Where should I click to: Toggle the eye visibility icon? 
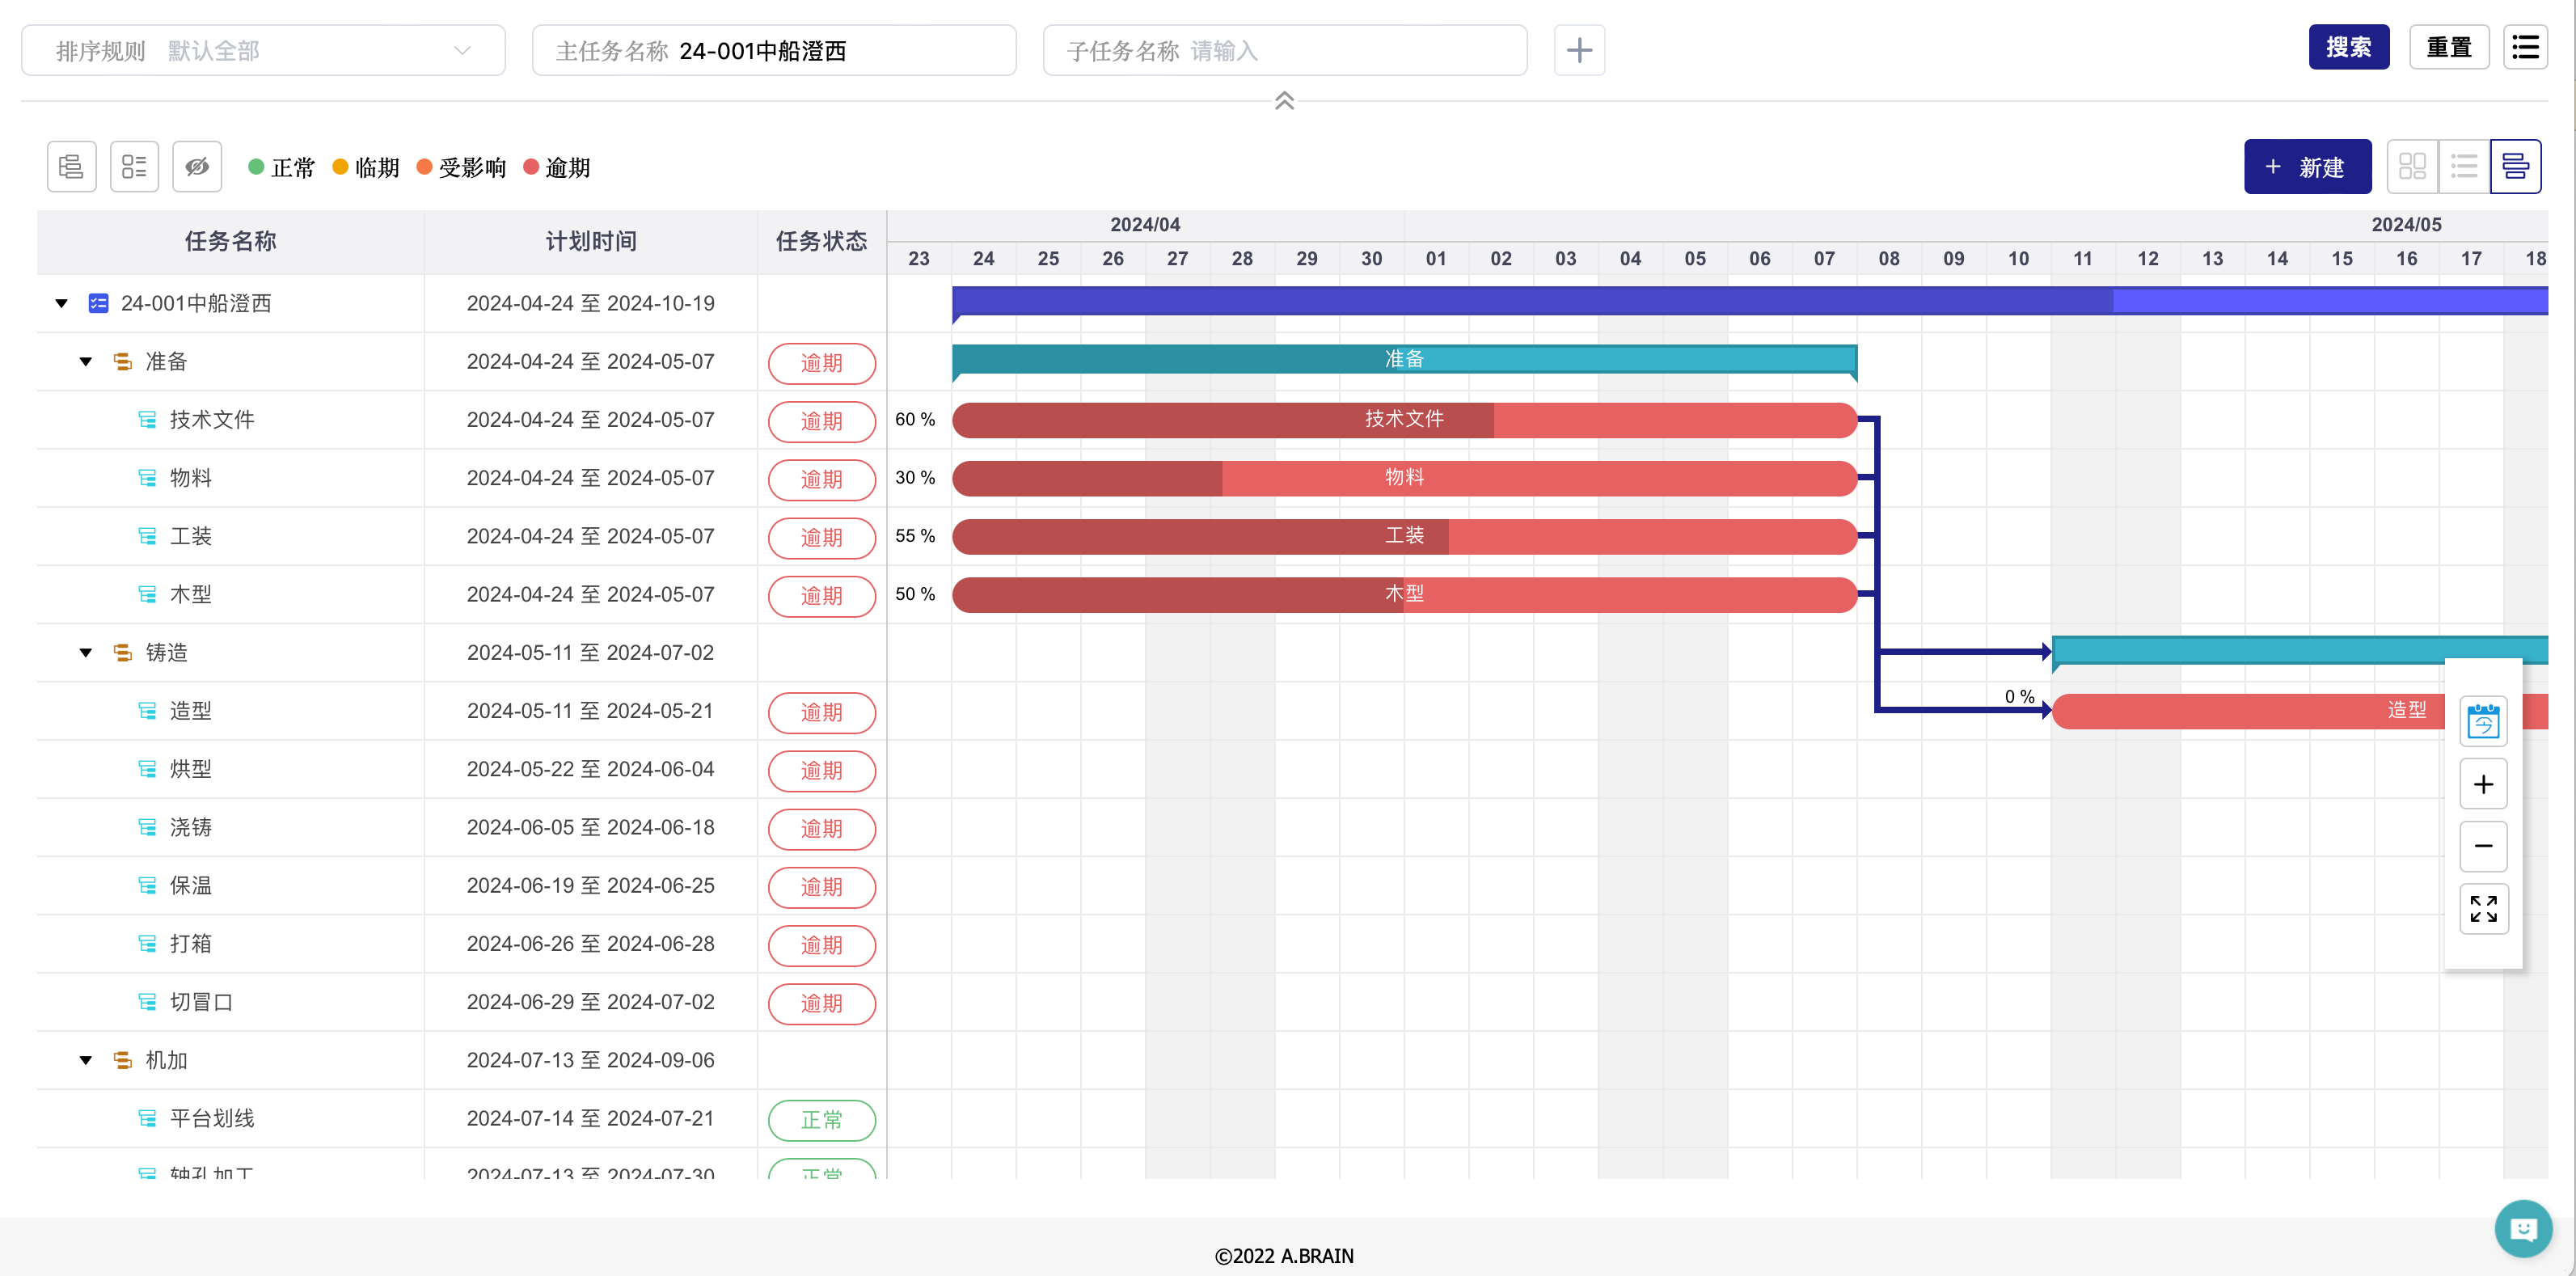tap(197, 166)
